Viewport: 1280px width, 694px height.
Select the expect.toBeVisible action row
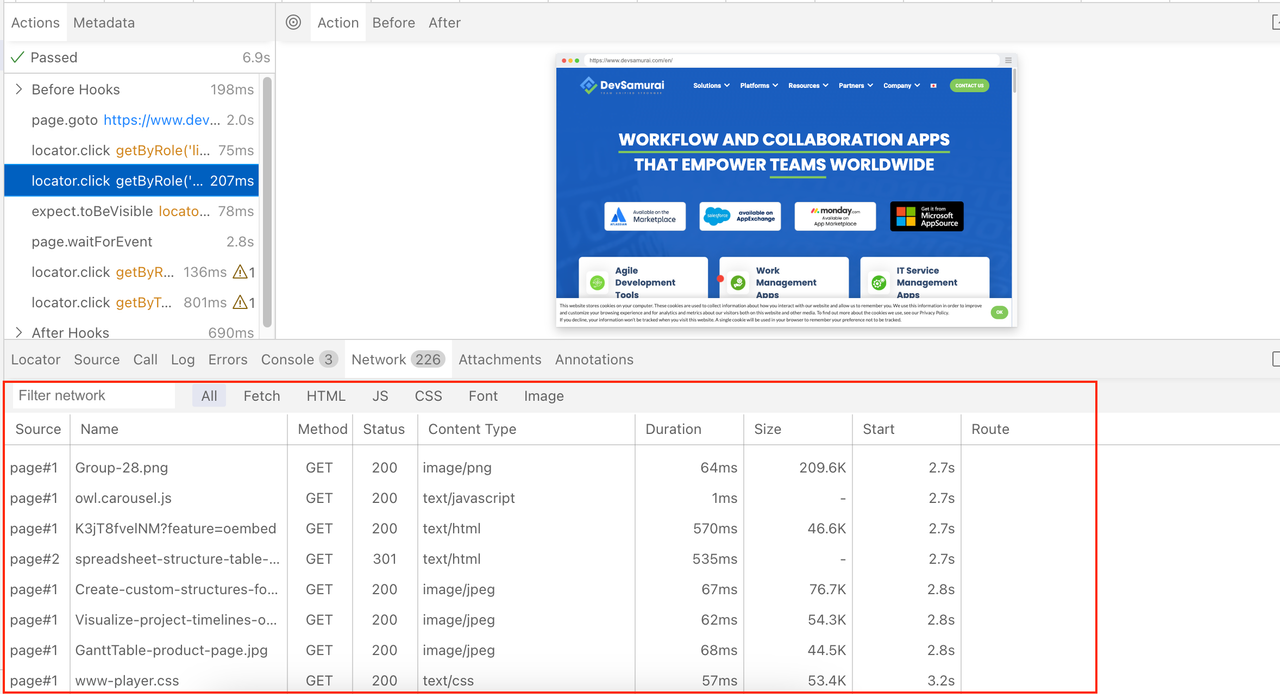click(x=132, y=211)
